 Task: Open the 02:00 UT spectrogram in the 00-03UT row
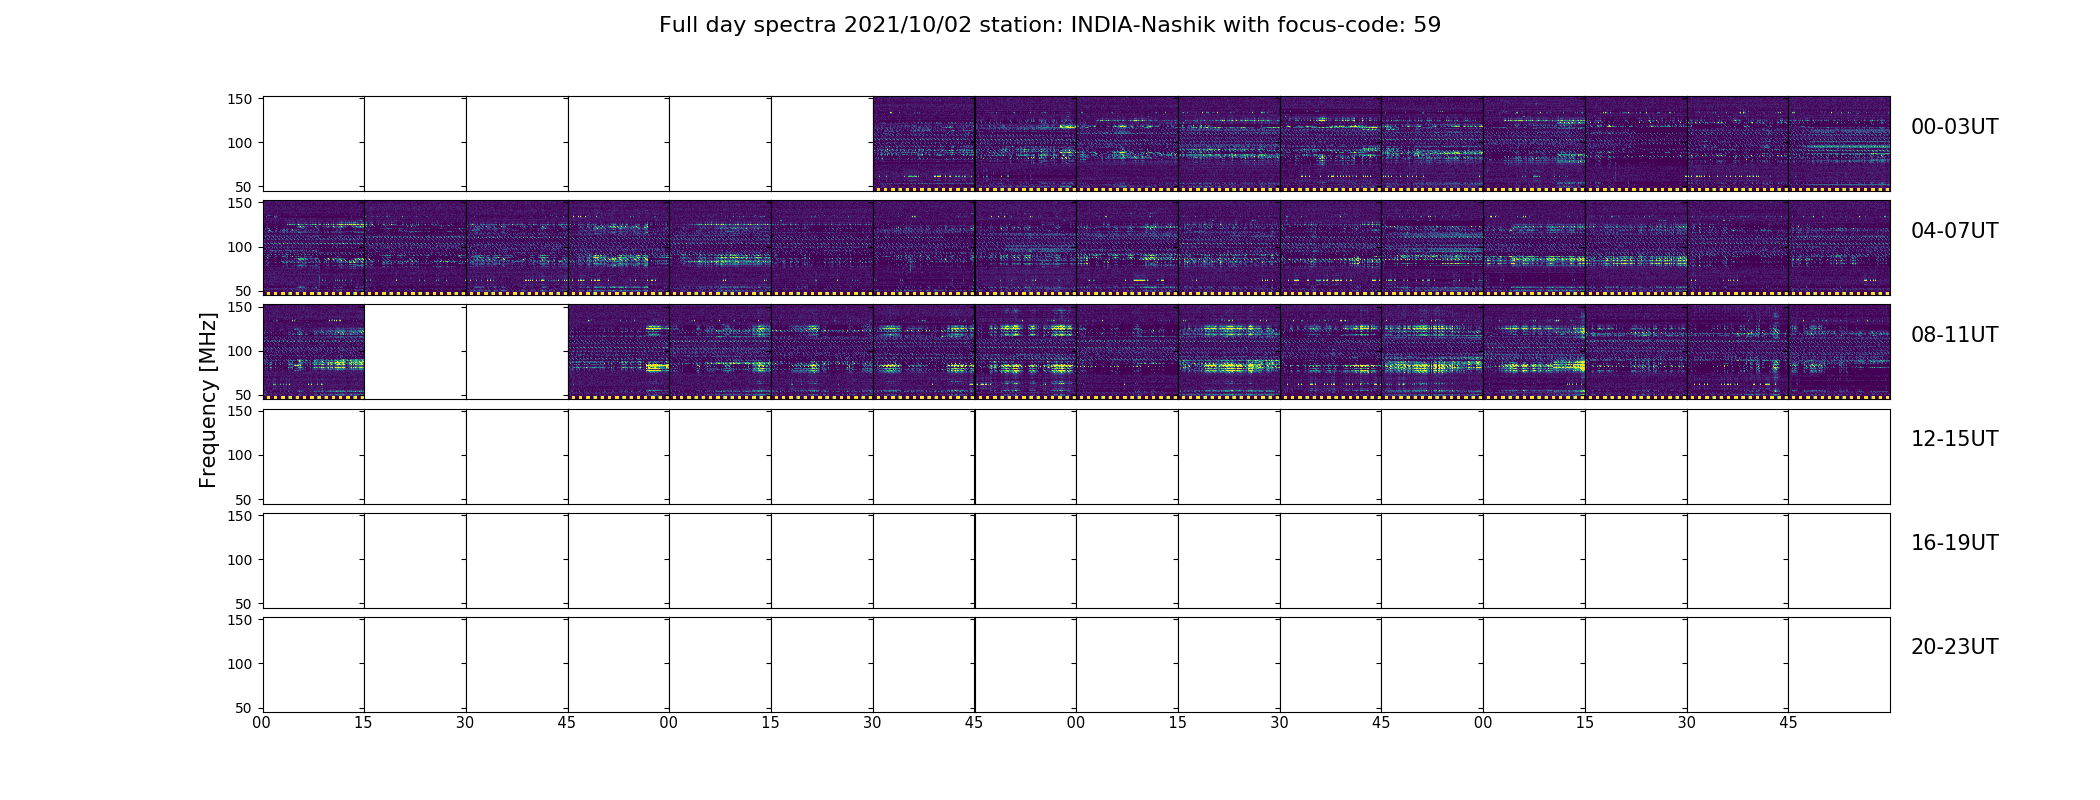tap(1127, 144)
